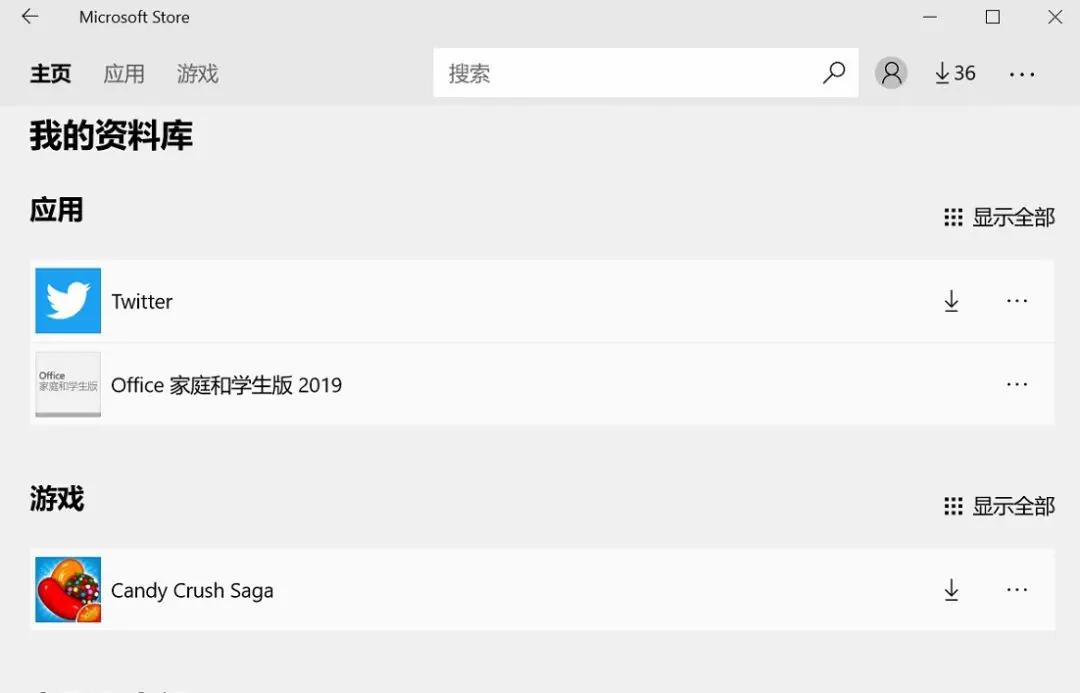Click the Twitter app icon
Screen dimensions: 1080x693
click(x=67, y=300)
